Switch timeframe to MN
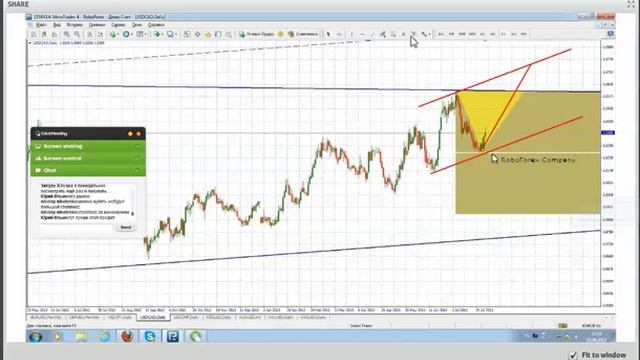The width and height of the screenshot is (640, 360). [x=524, y=34]
